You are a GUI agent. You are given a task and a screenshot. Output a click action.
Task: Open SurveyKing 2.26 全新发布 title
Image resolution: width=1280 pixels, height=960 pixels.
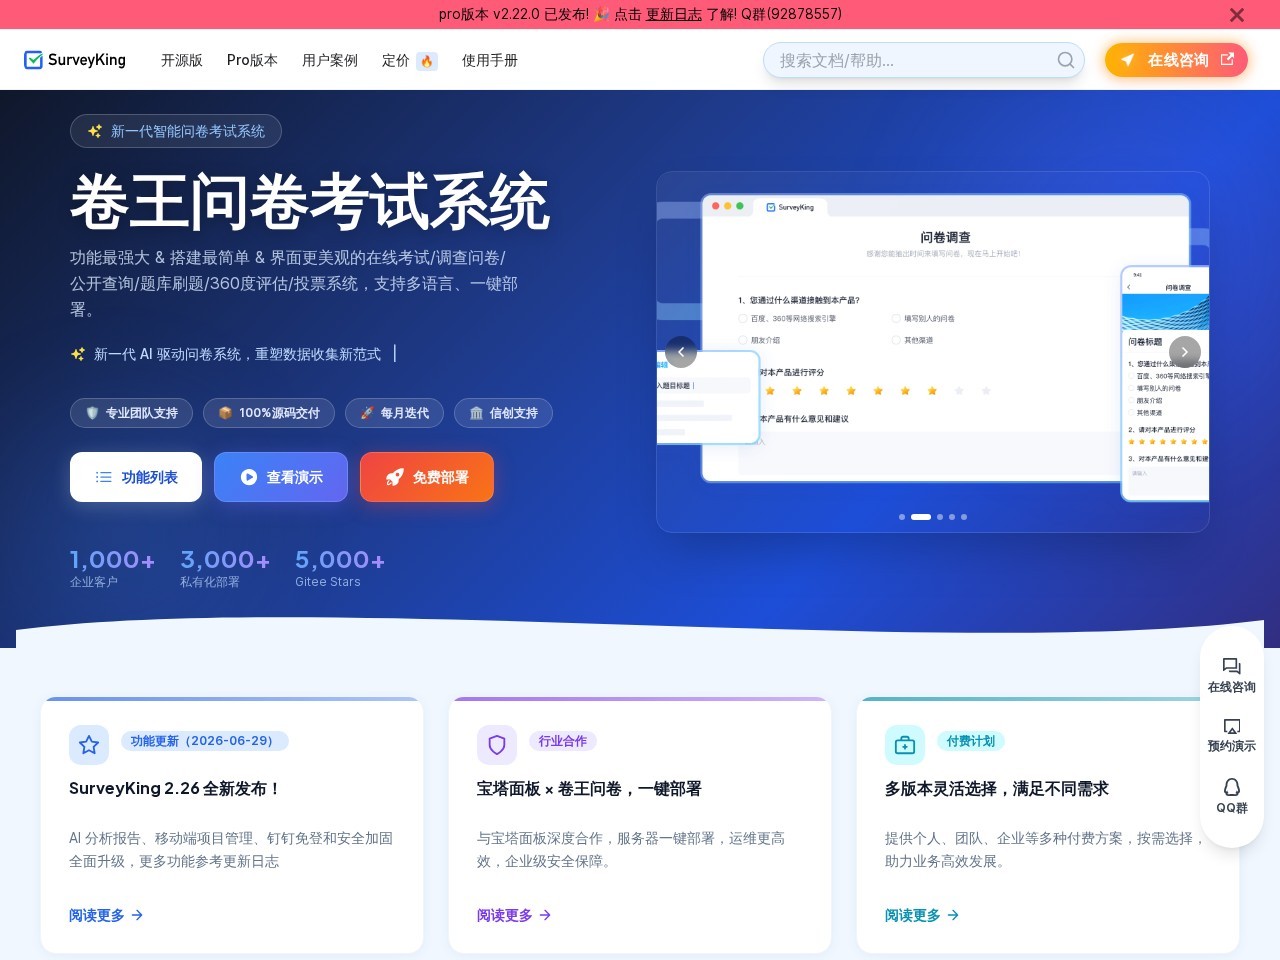tap(174, 788)
